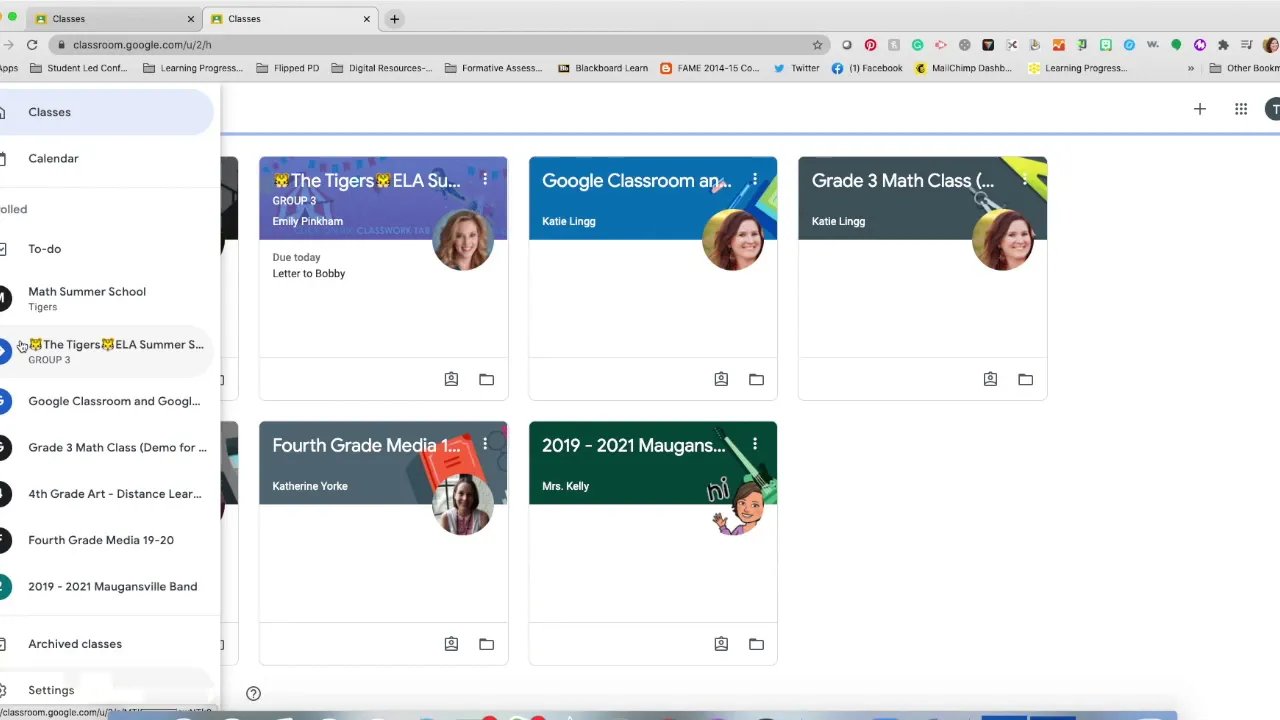Open three-dot menu on Tigers ELA card
This screenshot has width=1280, height=720.
[485, 180]
